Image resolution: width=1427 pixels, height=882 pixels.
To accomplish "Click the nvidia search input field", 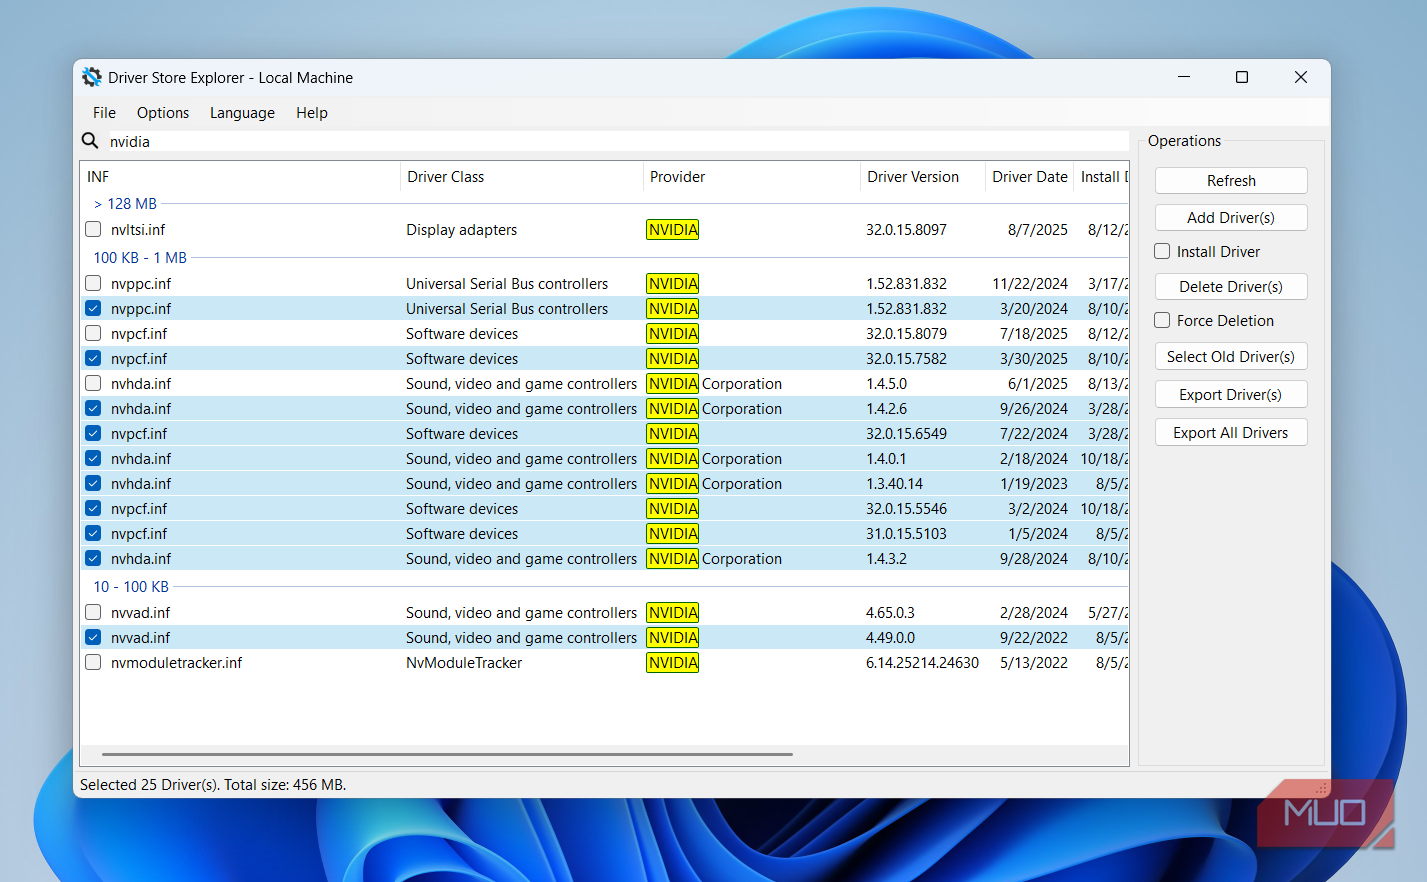I will click(600, 142).
